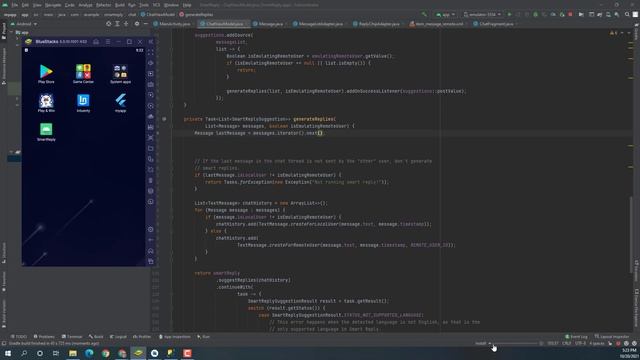Open the App Inspection tool window
This screenshot has height=360, width=640.
[x=175, y=337]
